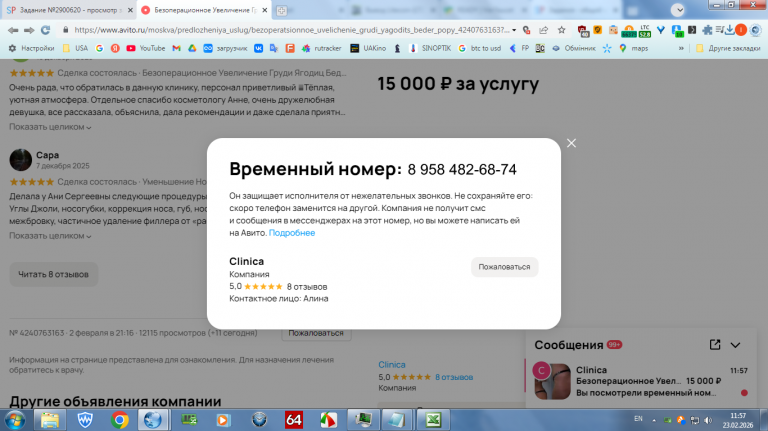
Task: Open the red '64' app in taskbar
Action: [x=293, y=420]
